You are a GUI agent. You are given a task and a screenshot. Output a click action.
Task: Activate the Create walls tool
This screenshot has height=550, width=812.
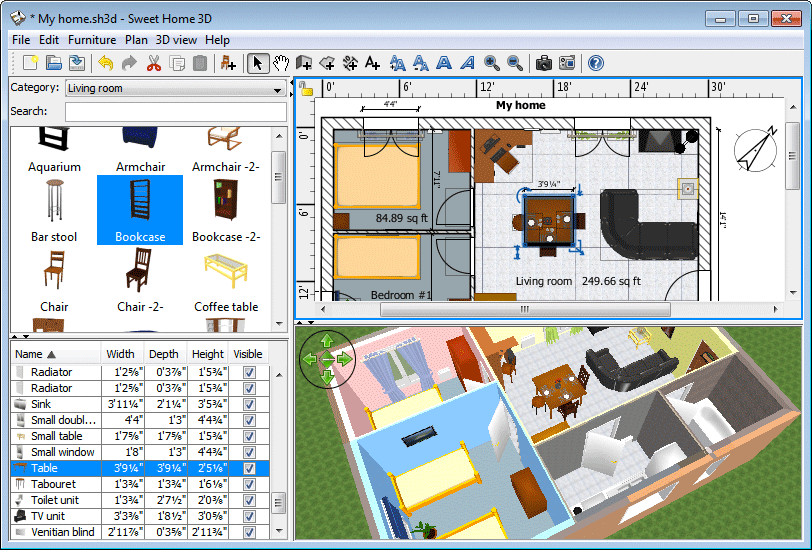click(x=304, y=63)
